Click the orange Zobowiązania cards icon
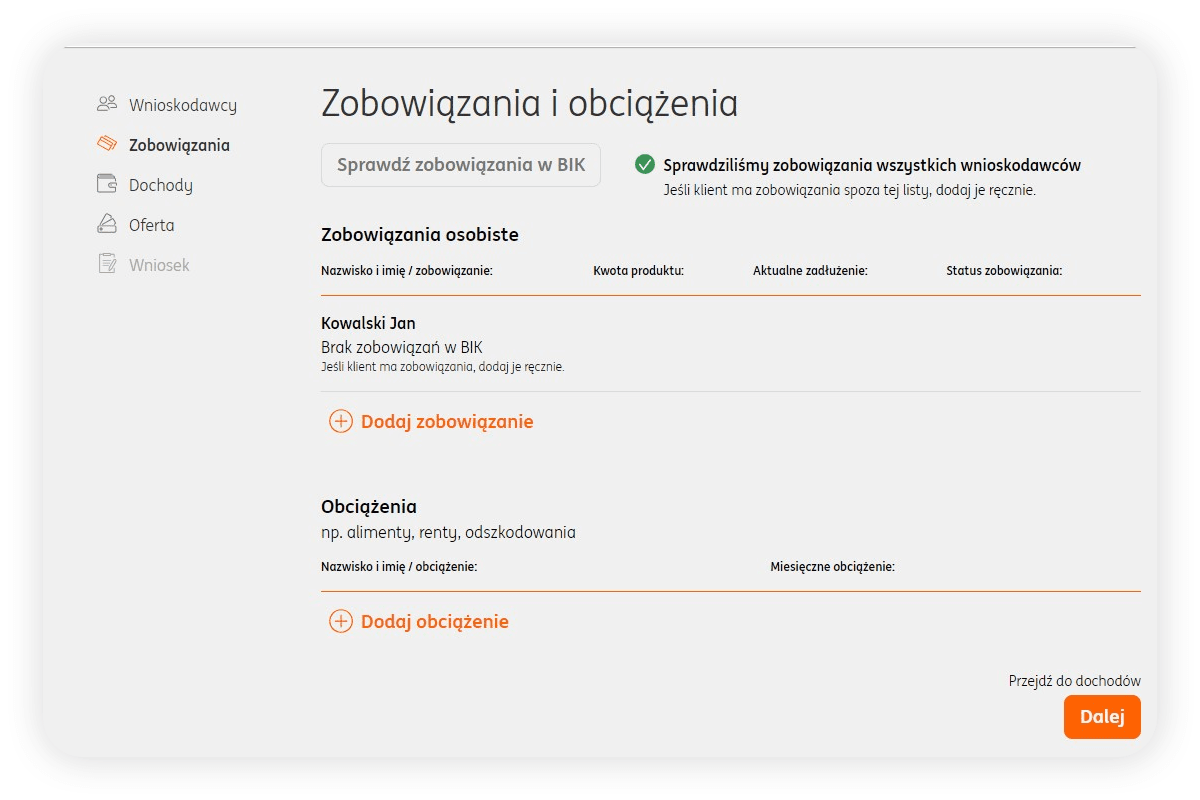The width and height of the screenshot is (1200, 800). point(107,144)
